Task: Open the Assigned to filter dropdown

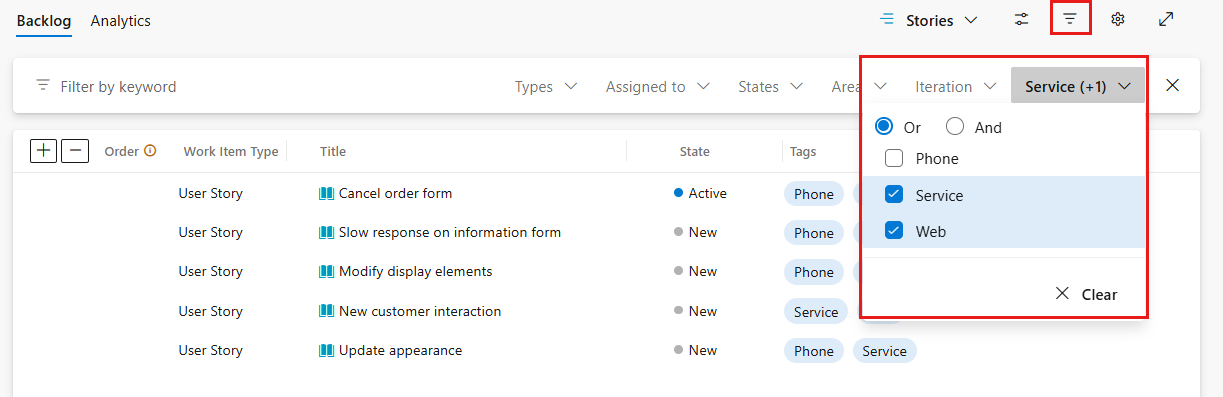Action: 657,87
